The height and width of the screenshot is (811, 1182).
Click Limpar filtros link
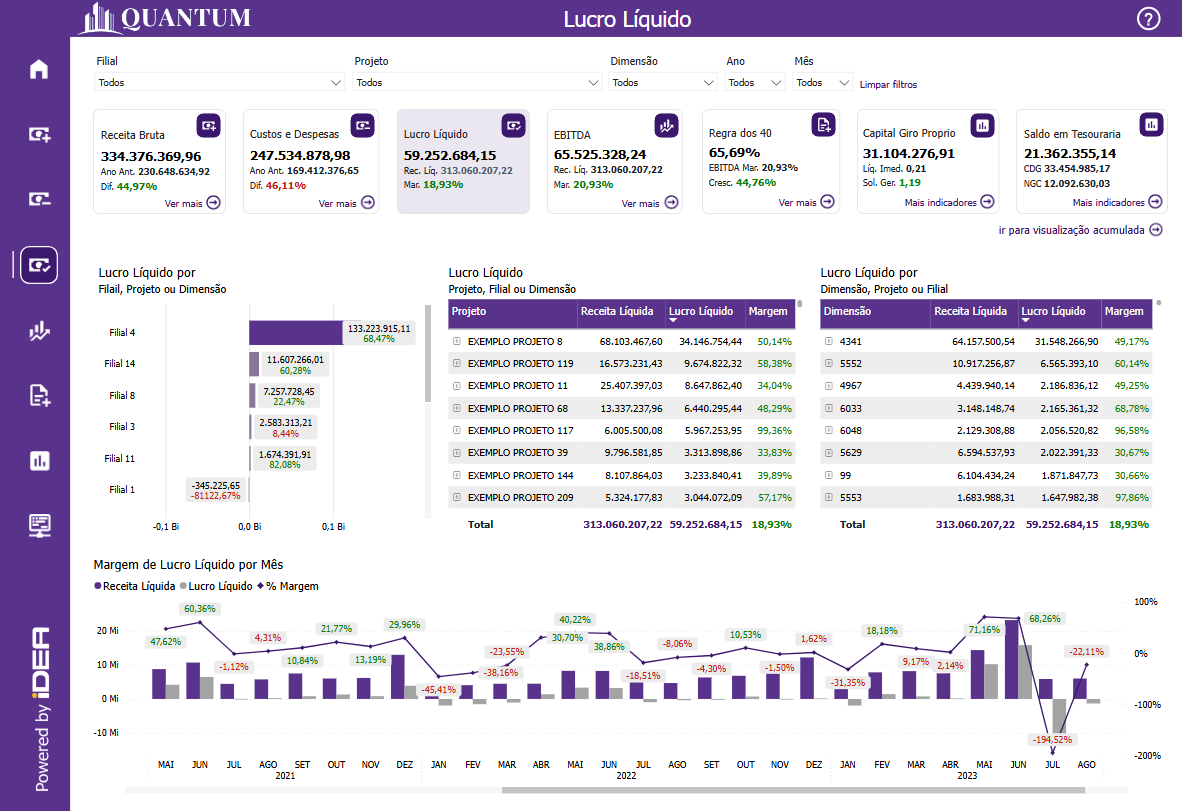point(888,85)
